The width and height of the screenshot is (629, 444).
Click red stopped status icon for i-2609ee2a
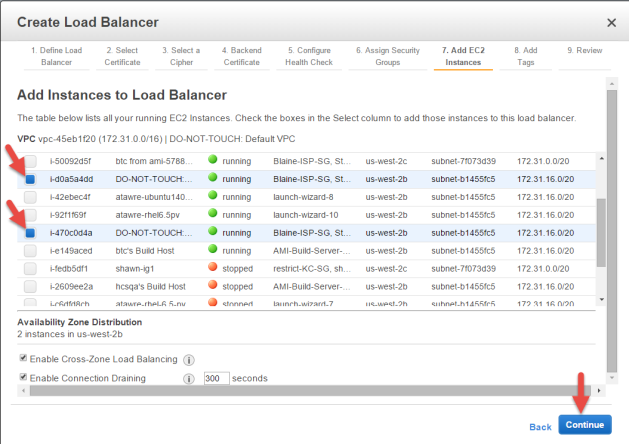[213, 285]
